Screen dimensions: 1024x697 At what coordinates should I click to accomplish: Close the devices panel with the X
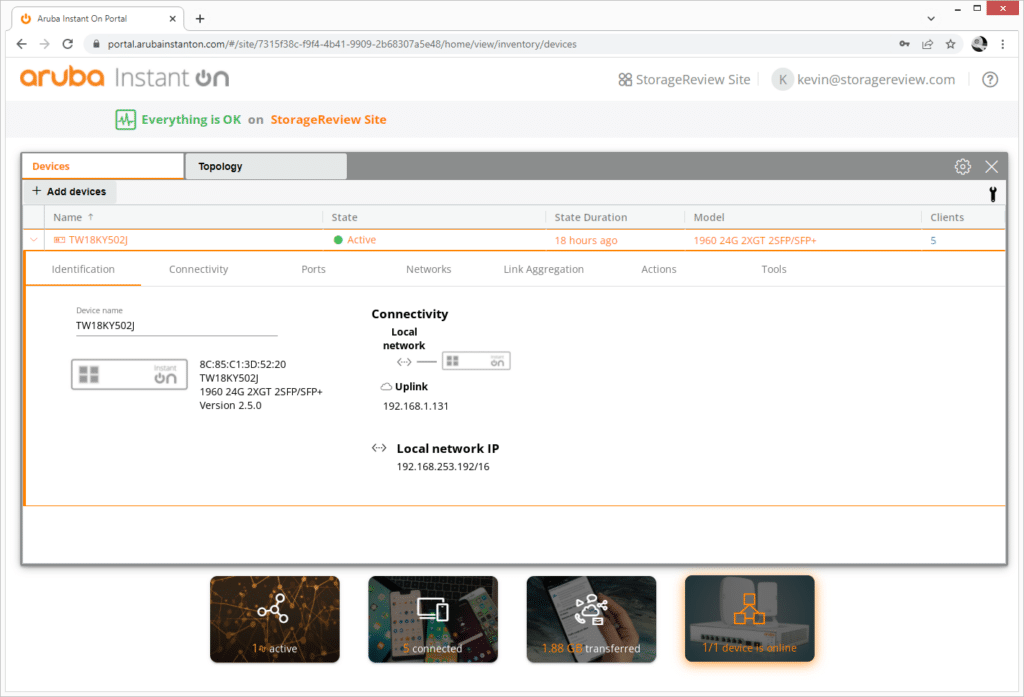click(991, 167)
